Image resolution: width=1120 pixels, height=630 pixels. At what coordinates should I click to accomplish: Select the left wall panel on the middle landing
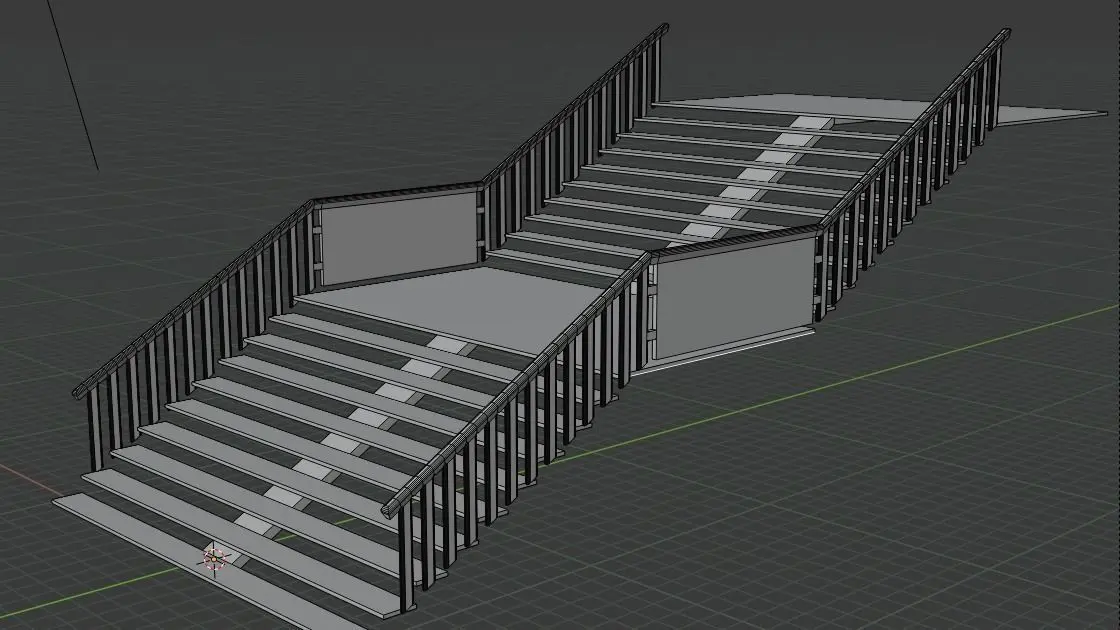click(399, 236)
